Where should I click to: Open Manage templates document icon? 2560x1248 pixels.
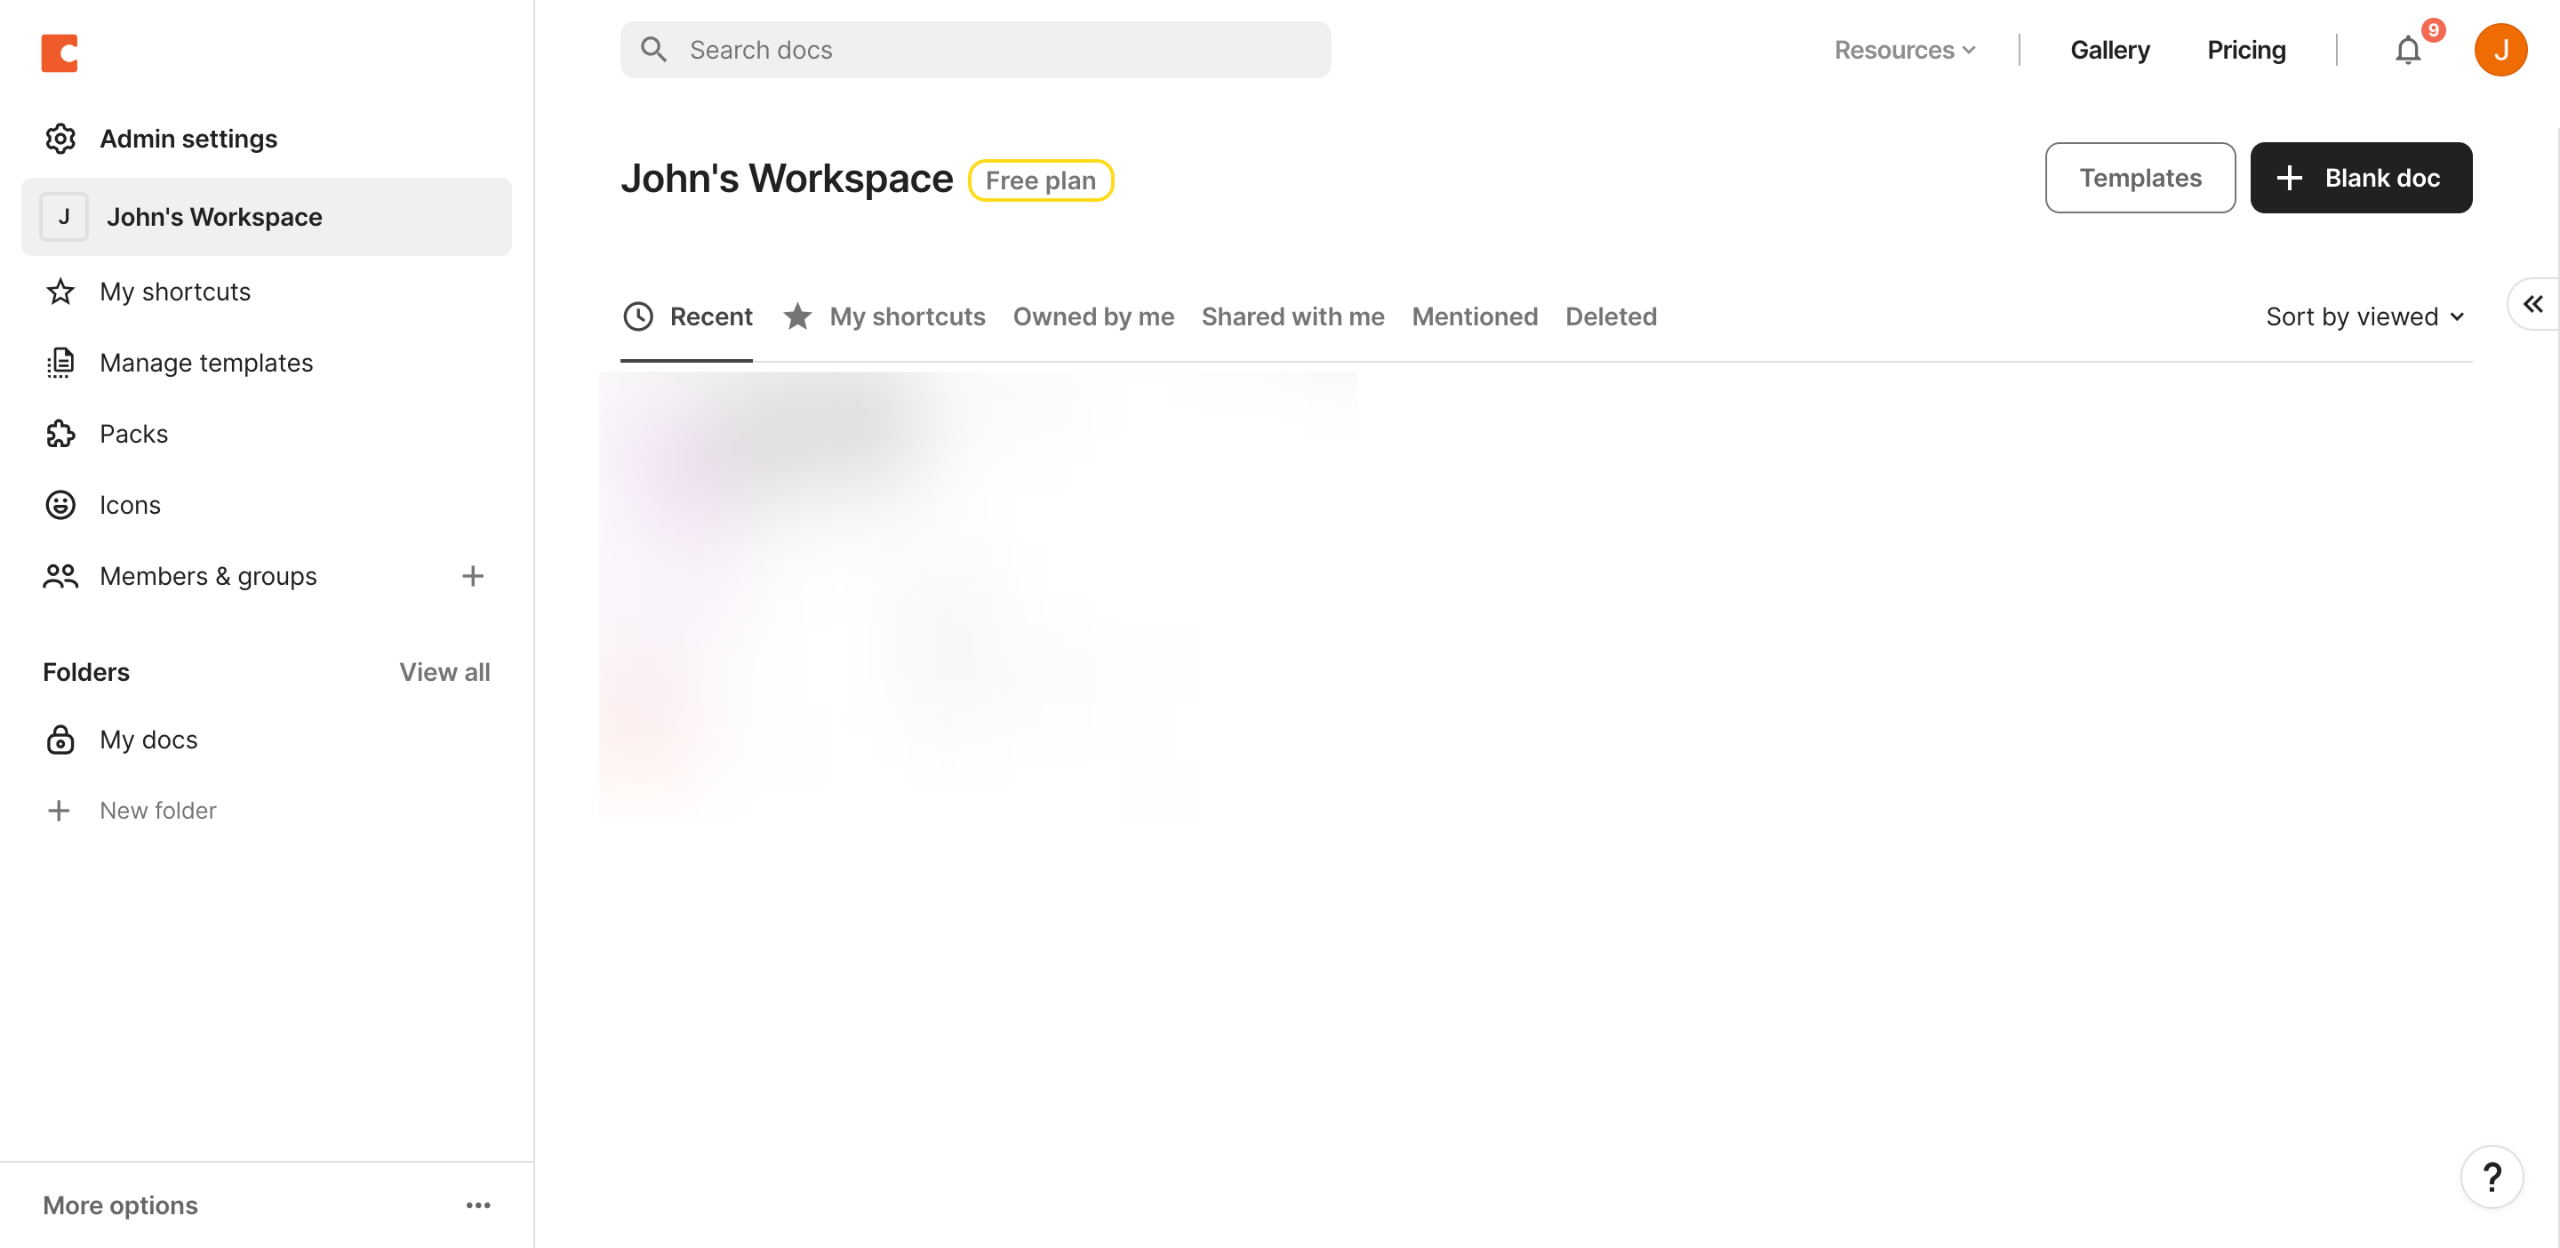tap(60, 362)
